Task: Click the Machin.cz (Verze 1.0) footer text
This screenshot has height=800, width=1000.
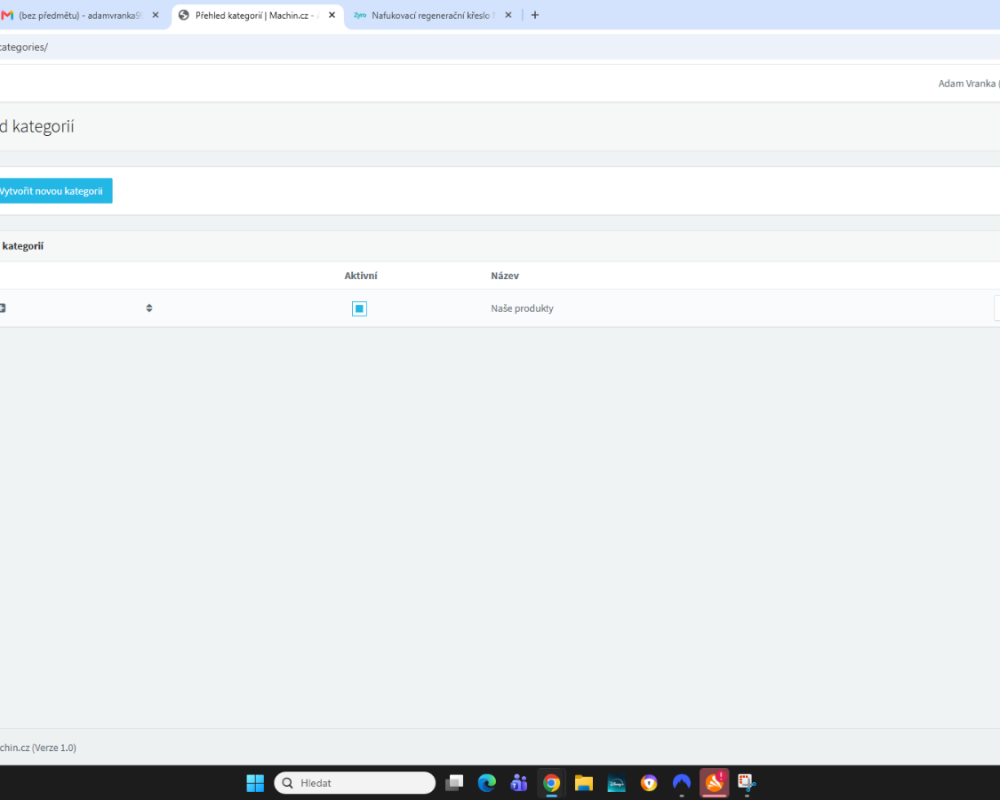Action: pos(38,748)
